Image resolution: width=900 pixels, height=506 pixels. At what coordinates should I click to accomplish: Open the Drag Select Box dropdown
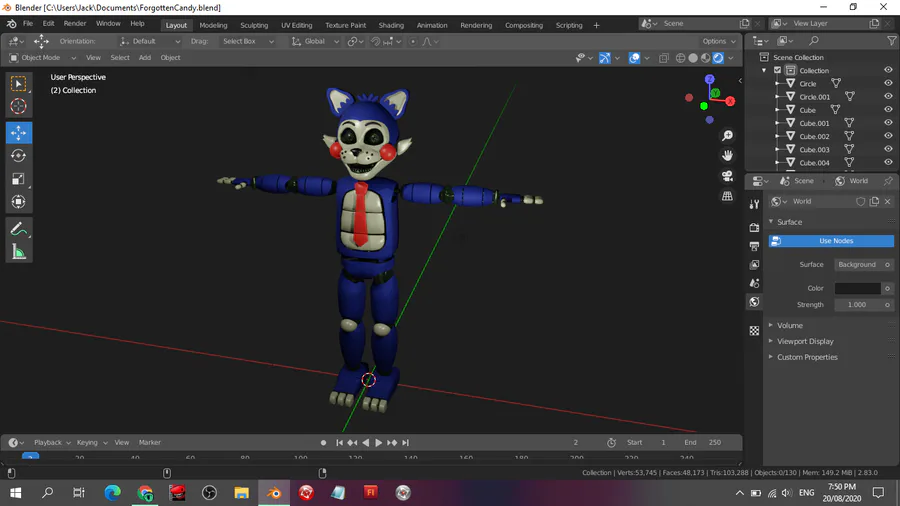coord(247,41)
